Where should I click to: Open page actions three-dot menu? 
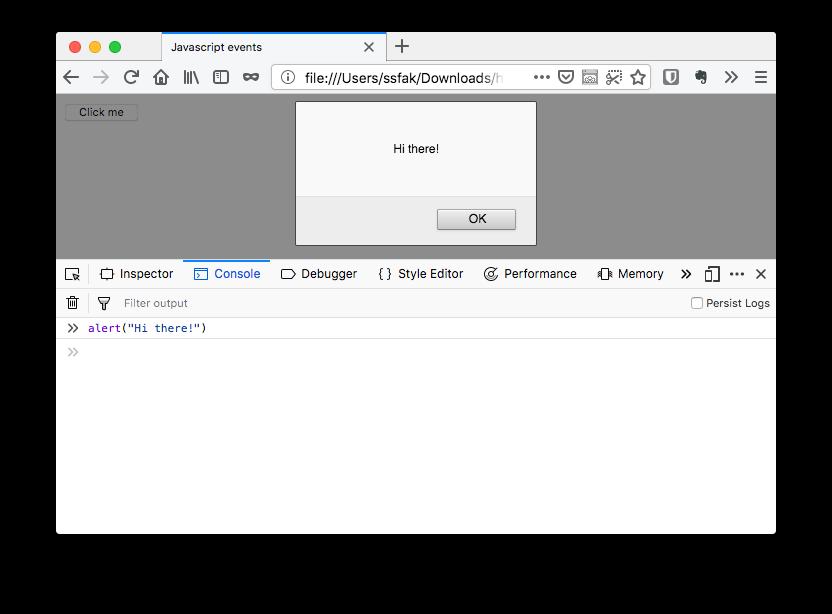pos(541,77)
